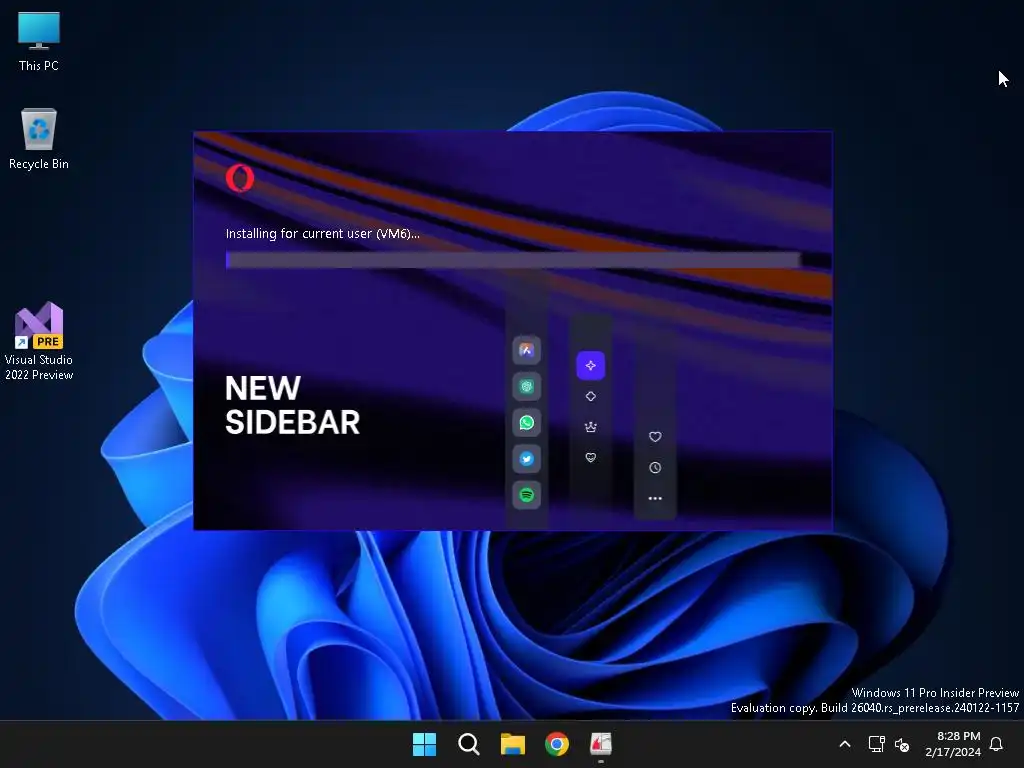Click the Aria AI icon in sidebar preview
1024x768 pixels.
(x=526, y=351)
